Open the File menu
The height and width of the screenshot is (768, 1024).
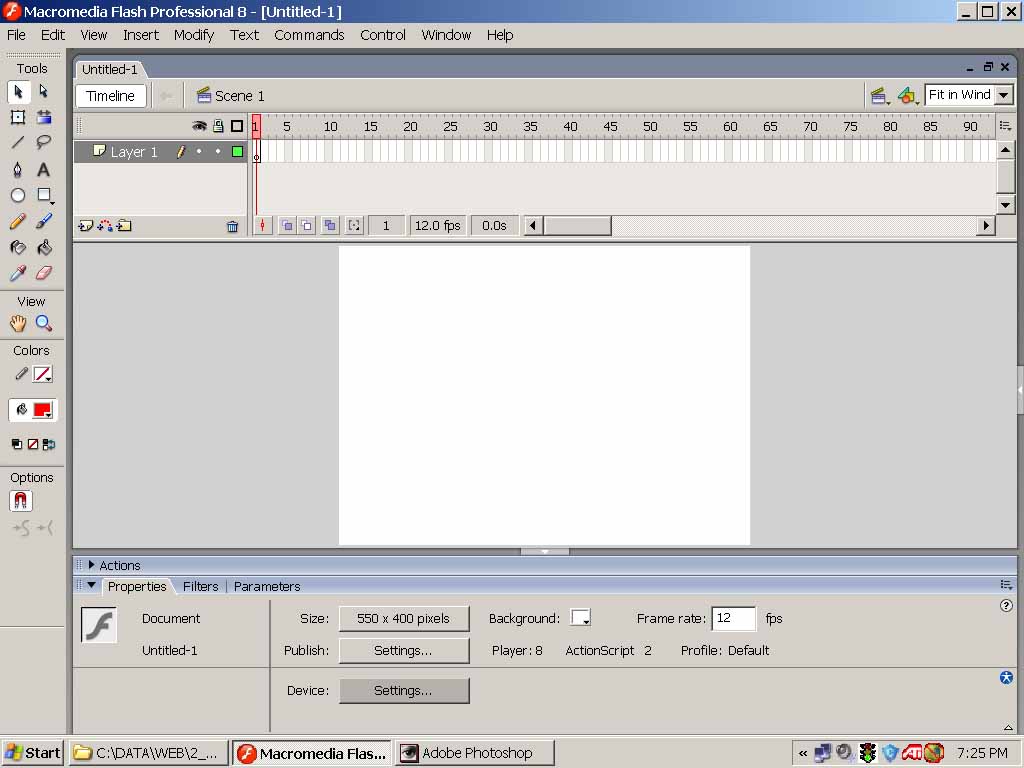[x=16, y=35]
